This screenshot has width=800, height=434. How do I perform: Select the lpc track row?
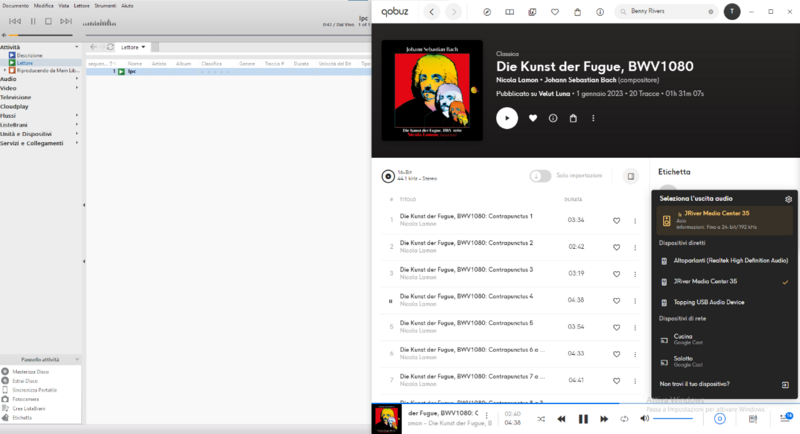pyautogui.click(x=228, y=71)
